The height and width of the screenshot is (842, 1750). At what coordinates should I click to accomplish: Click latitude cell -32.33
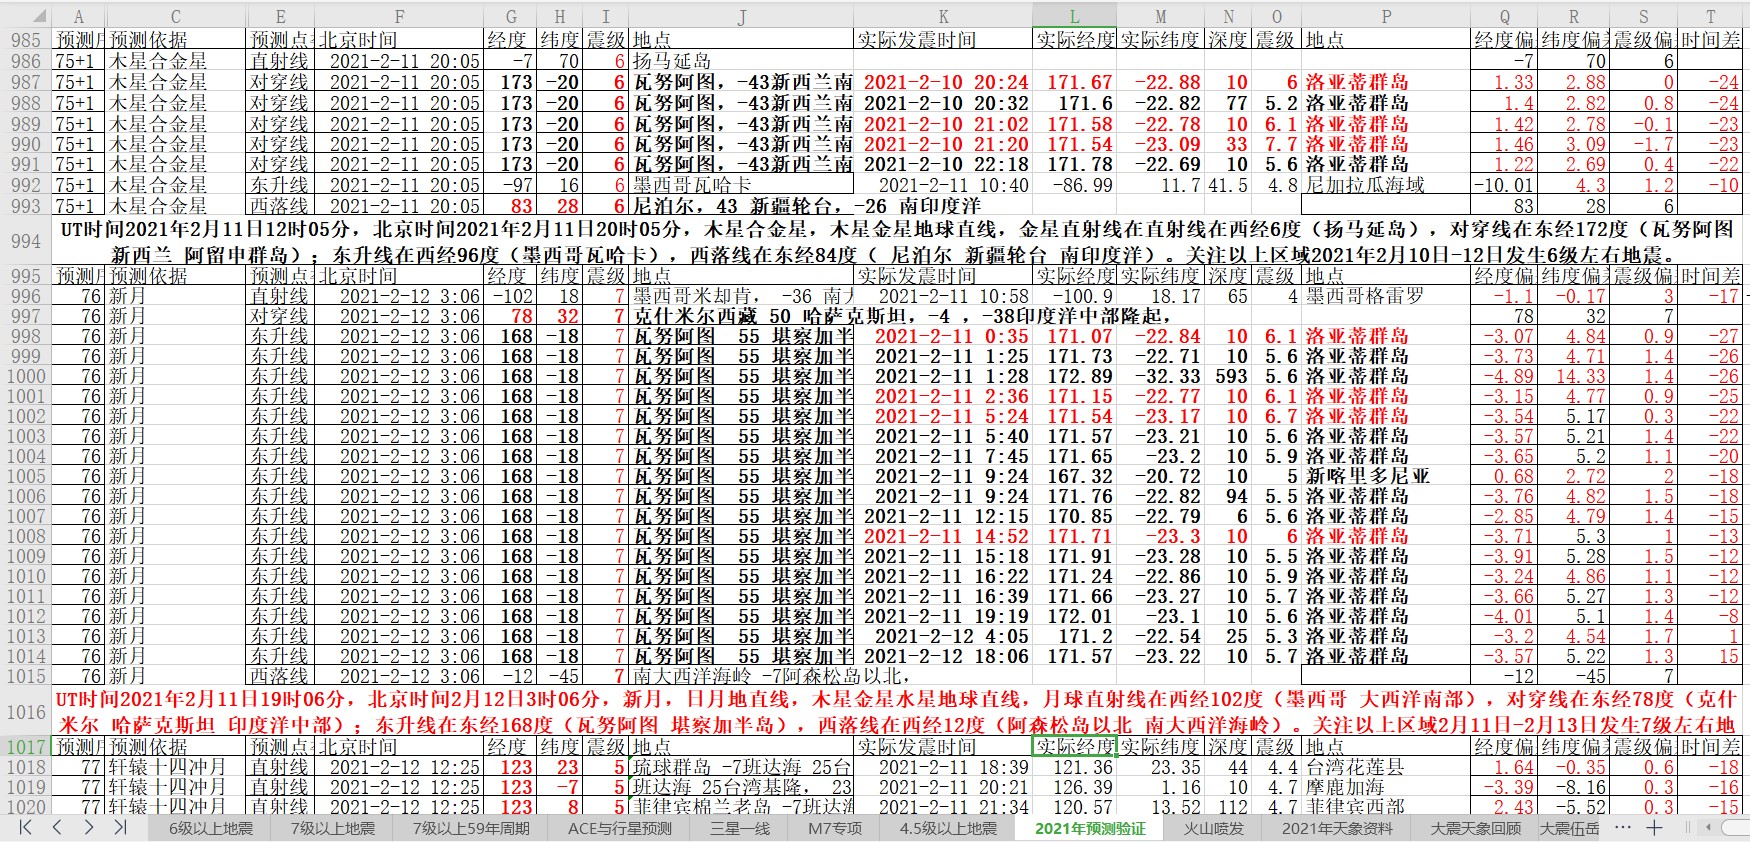(x=1160, y=376)
